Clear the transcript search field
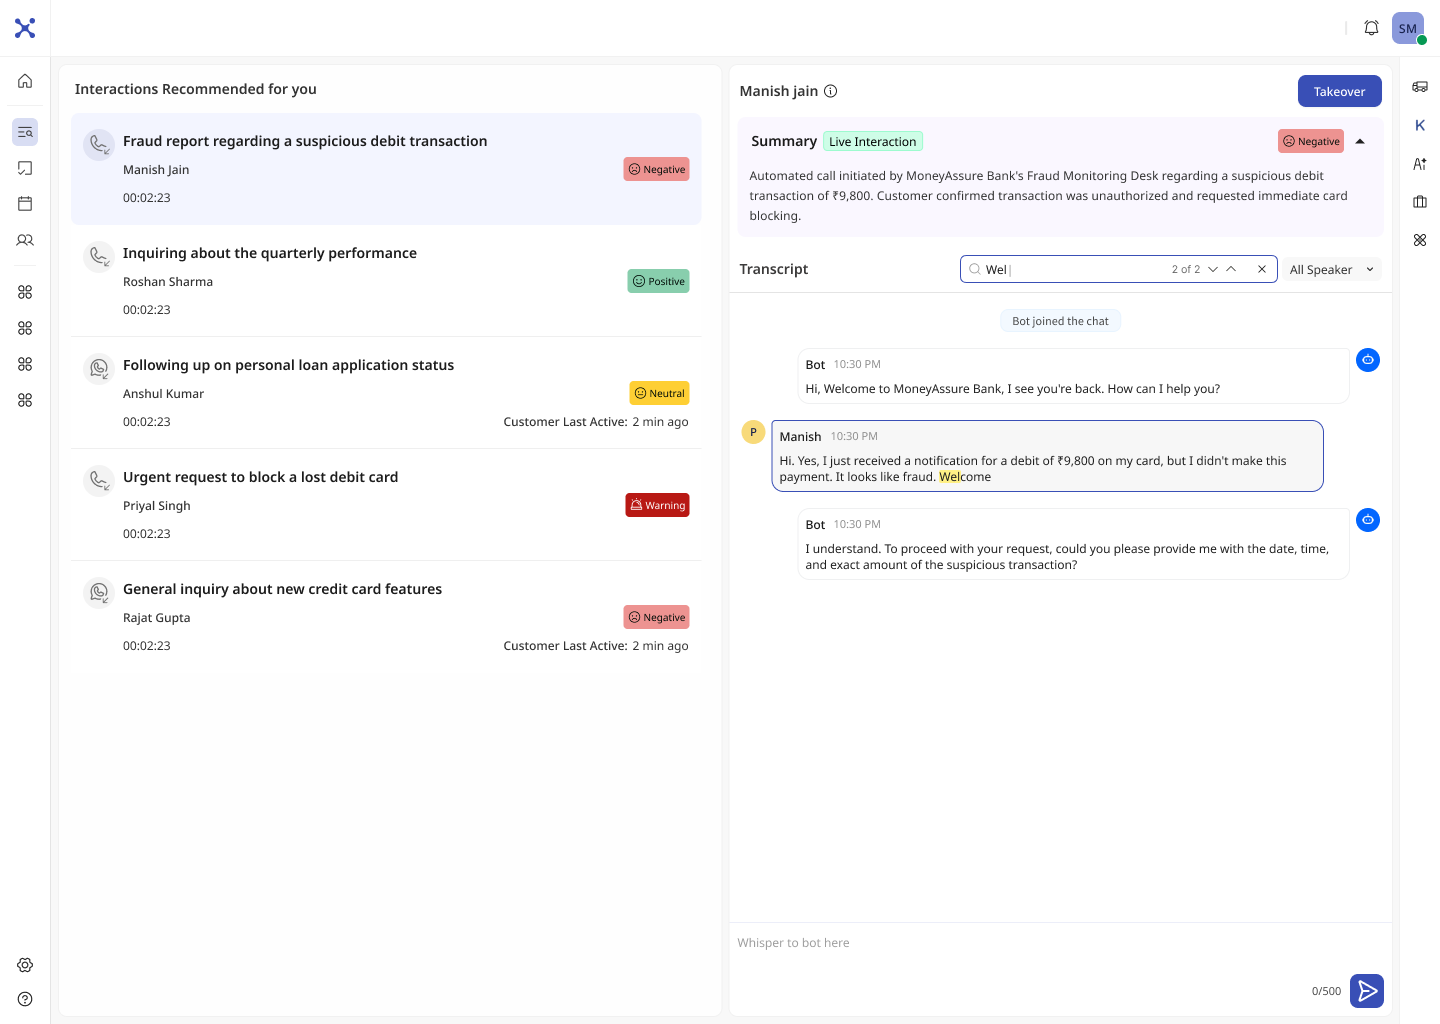 coord(1262,269)
